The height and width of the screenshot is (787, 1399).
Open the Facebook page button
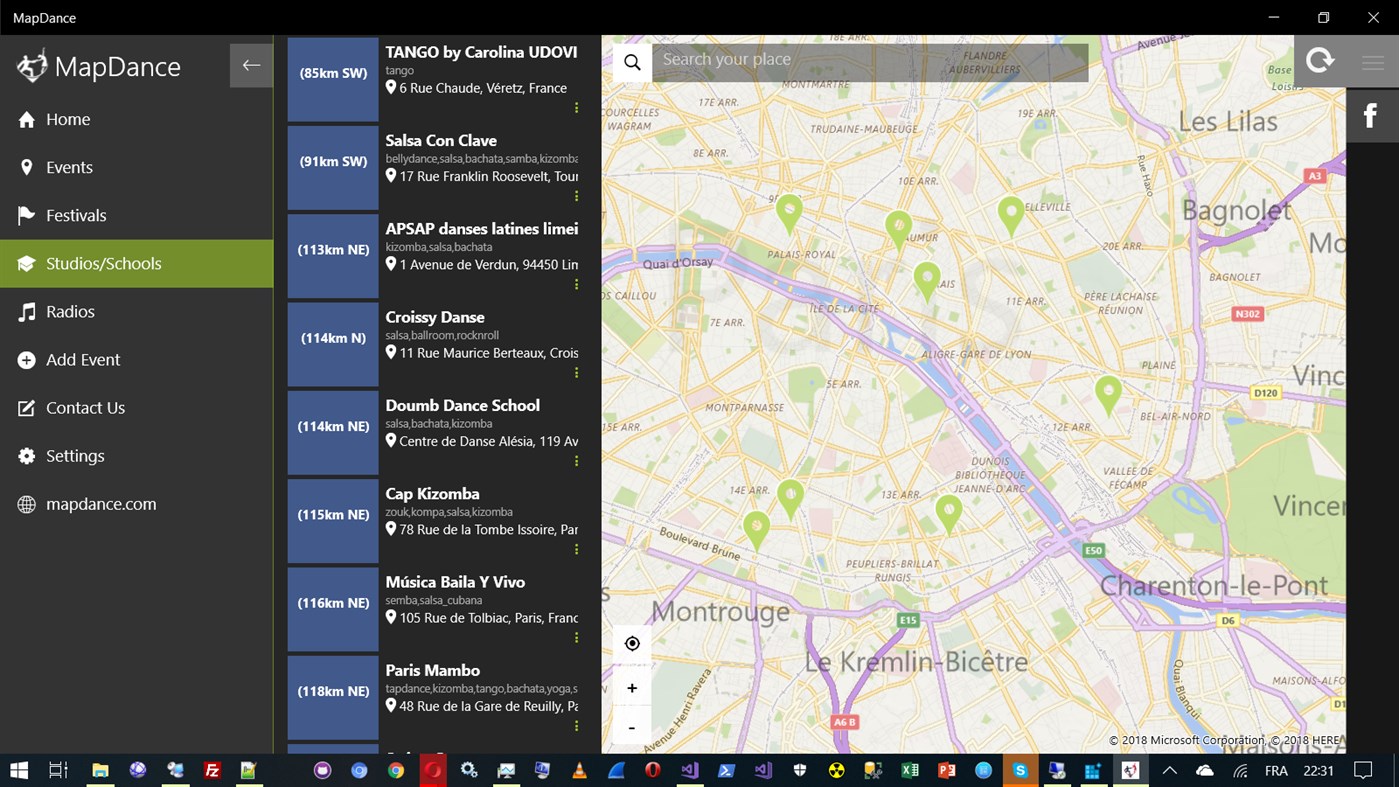coord(1371,116)
